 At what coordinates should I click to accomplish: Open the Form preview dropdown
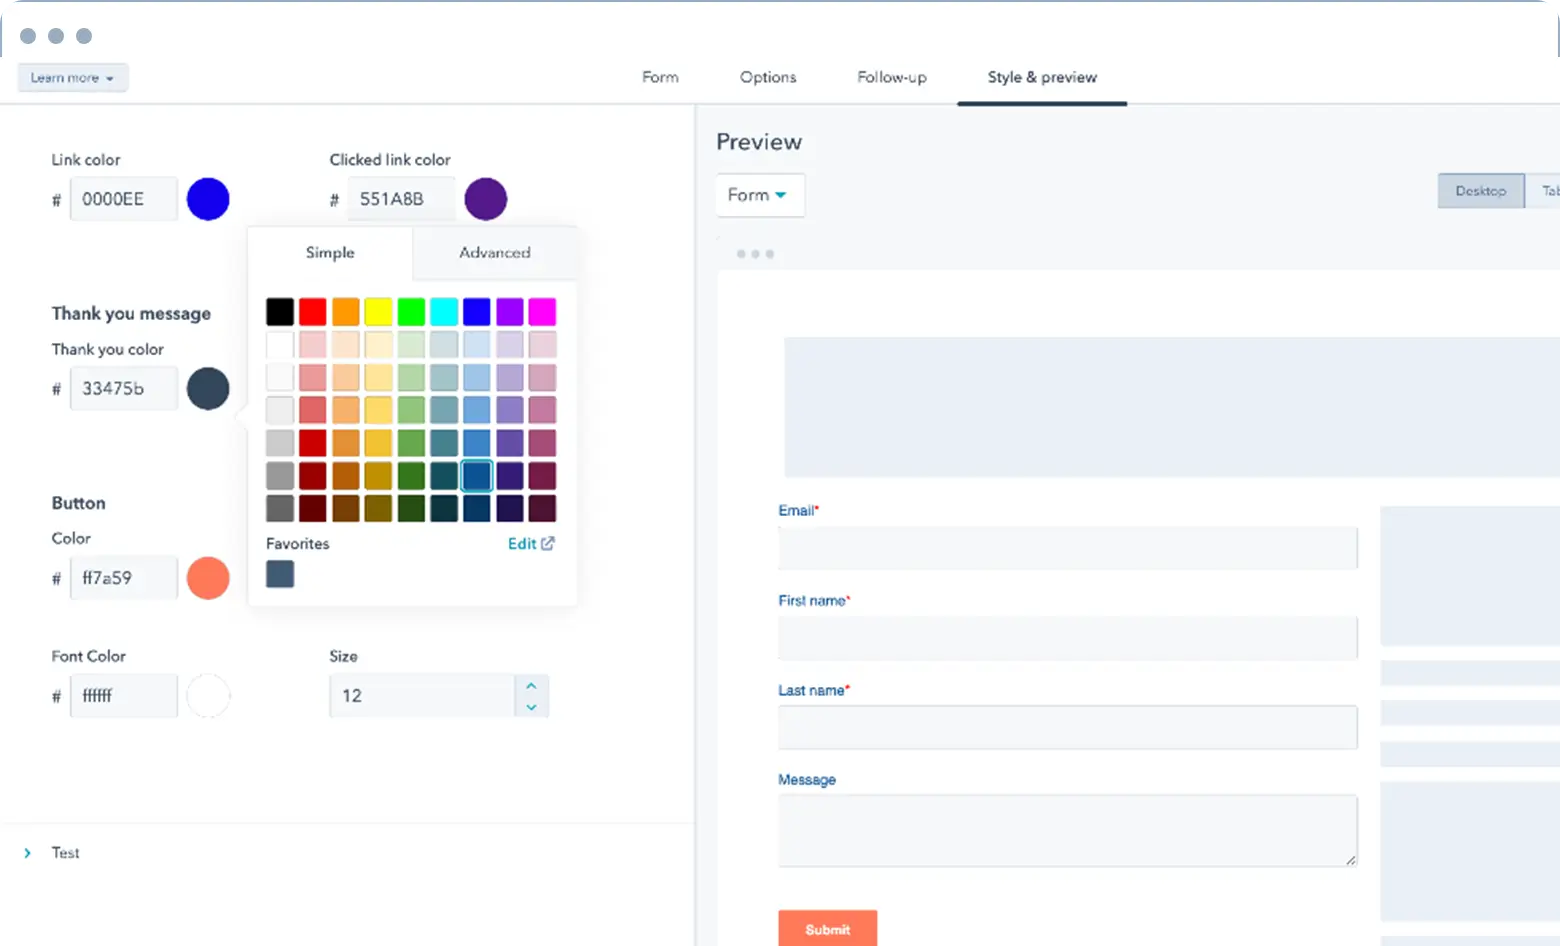[760, 195]
